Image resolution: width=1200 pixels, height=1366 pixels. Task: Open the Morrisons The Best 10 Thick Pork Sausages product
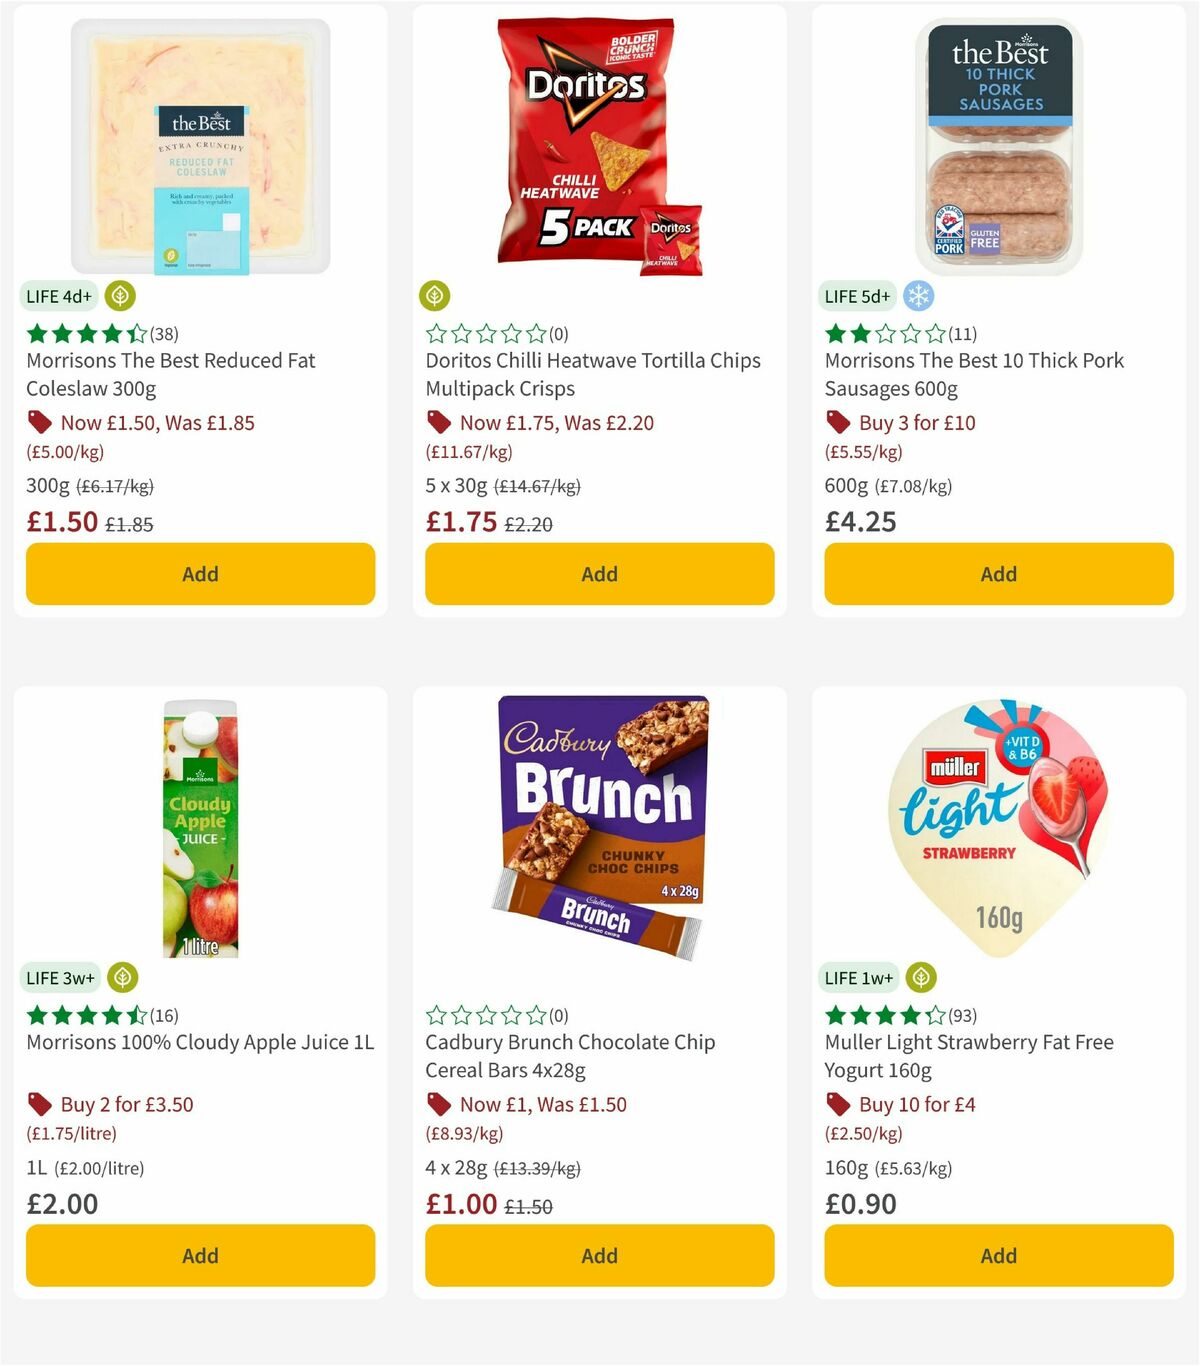(x=973, y=374)
